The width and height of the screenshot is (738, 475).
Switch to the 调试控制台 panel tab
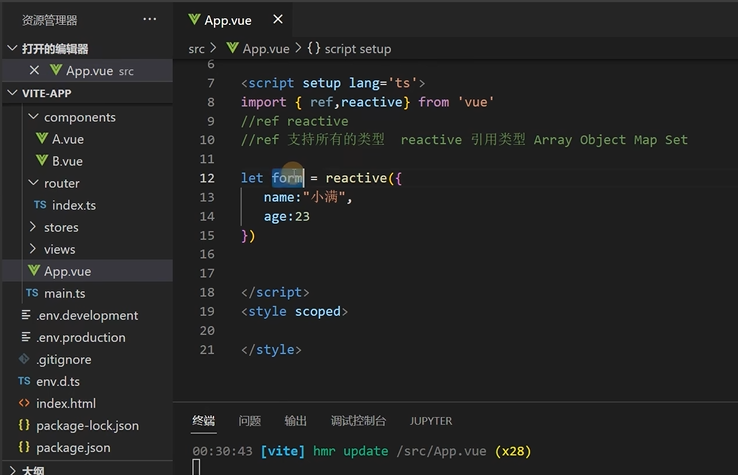click(x=358, y=421)
